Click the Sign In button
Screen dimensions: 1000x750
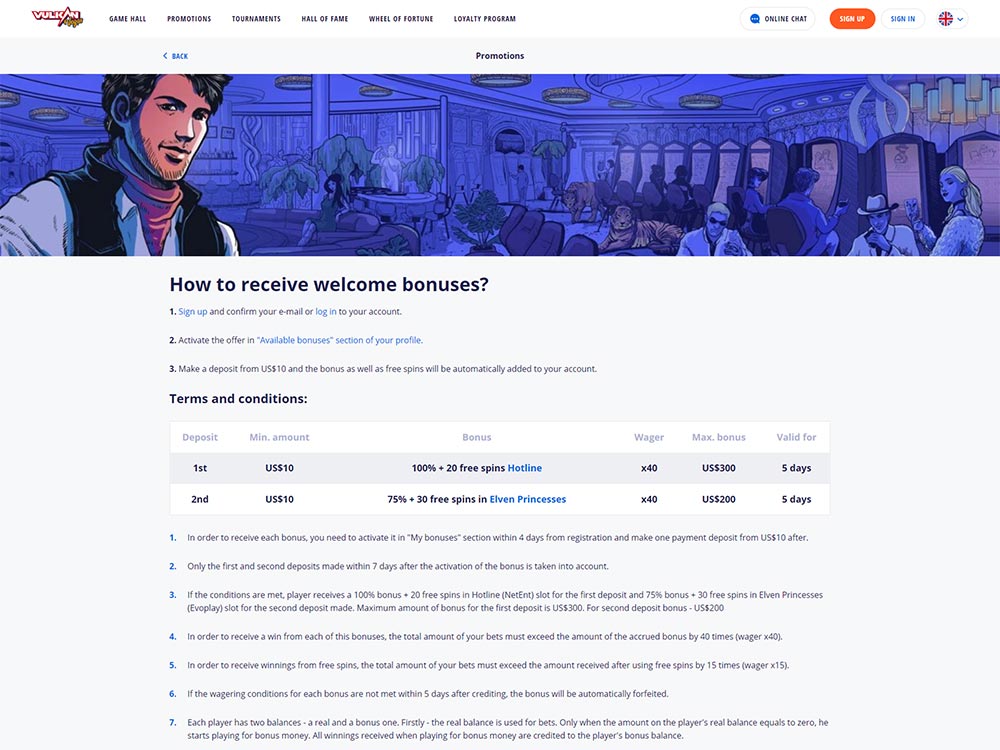[902, 18]
